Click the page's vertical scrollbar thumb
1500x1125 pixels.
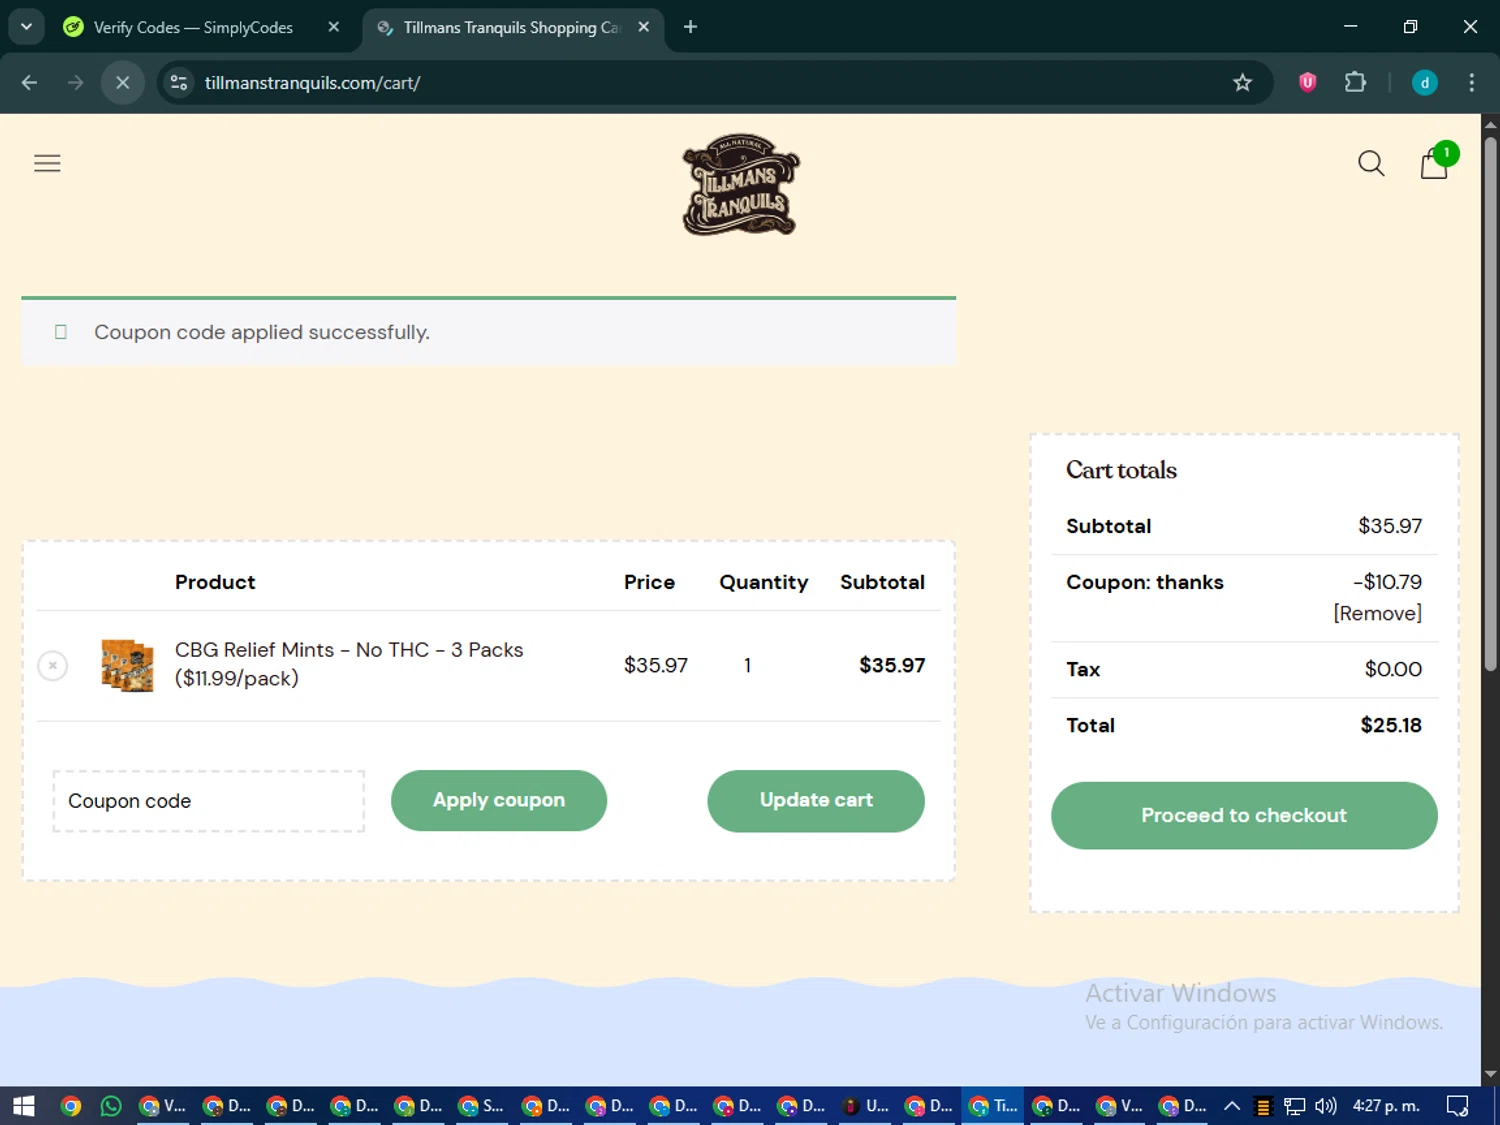[x=1490, y=403]
